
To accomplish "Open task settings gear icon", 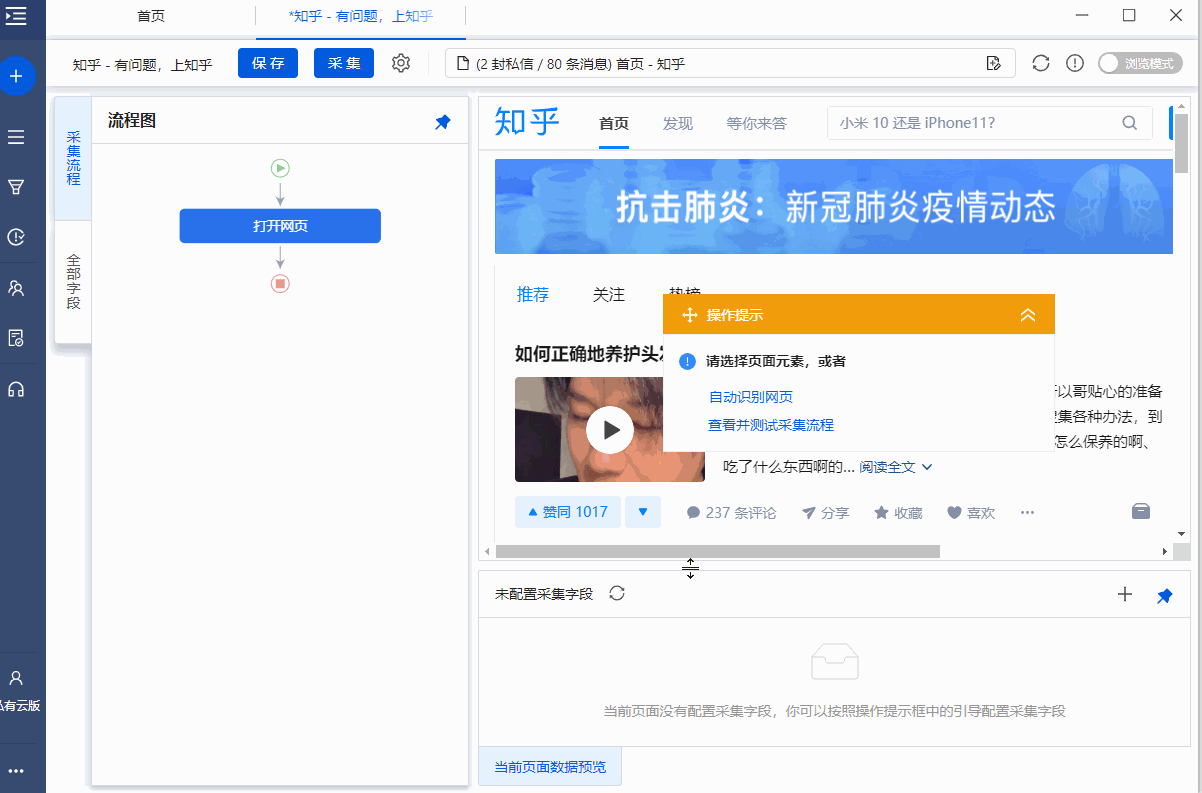I will pyautogui.click(x=401, y=63).
